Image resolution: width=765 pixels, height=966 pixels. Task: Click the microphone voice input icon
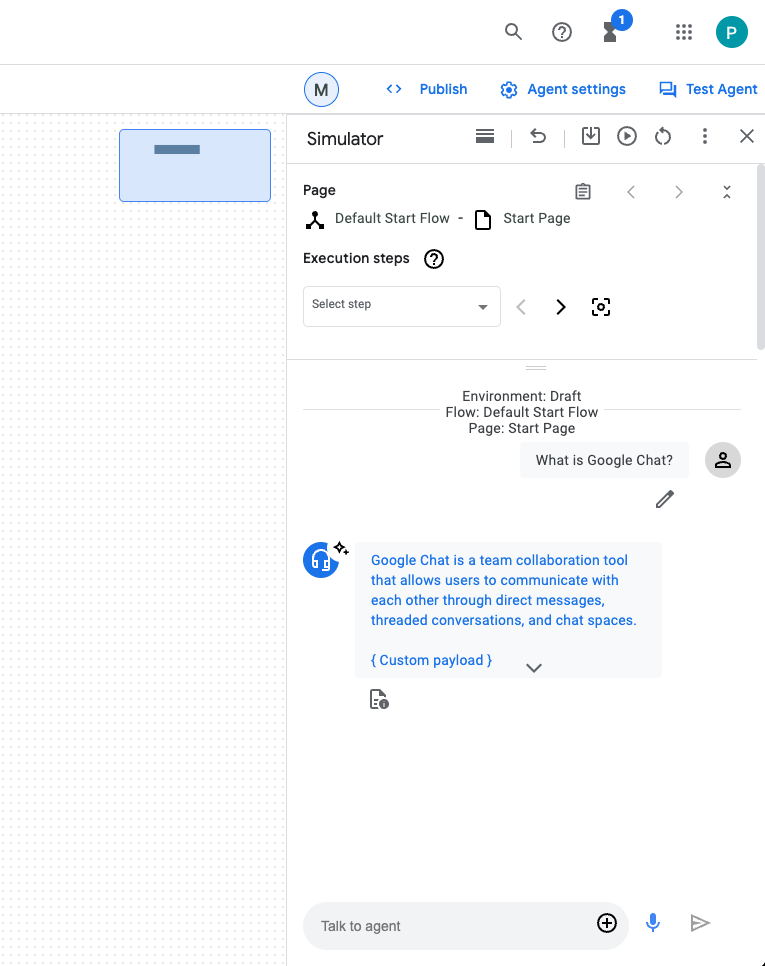653,923
